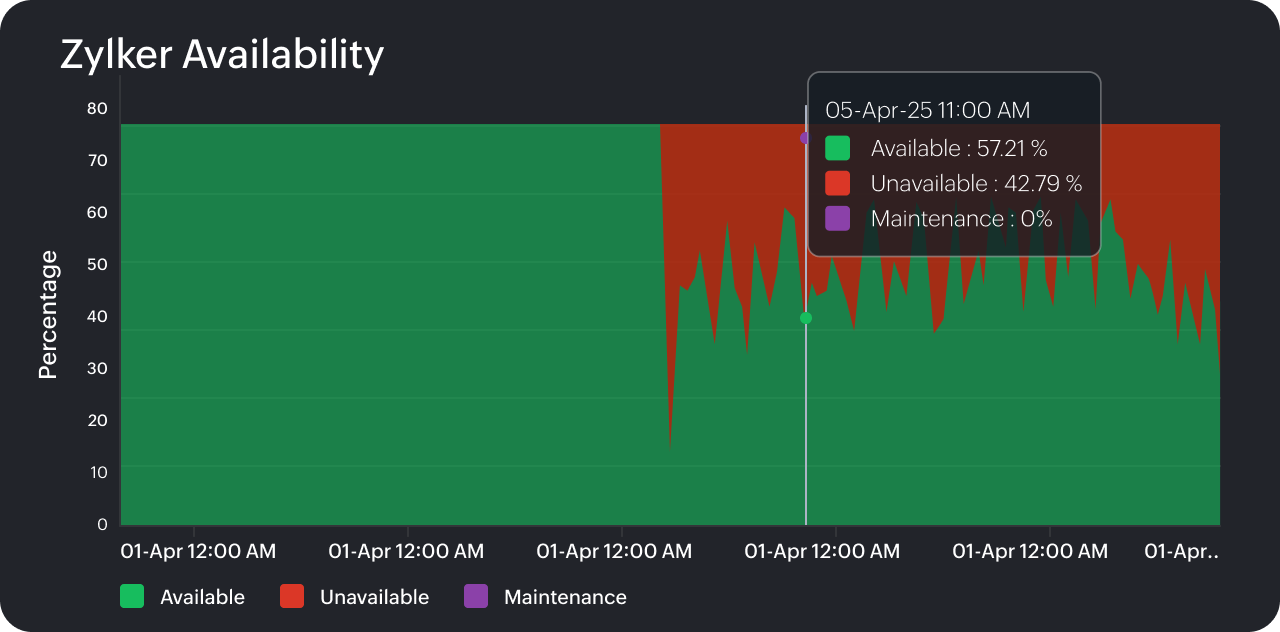Click the Zylker Availability chart title
Image resolution: width=1280 pixels, height=632 pixels.
(x=222, y=54)
